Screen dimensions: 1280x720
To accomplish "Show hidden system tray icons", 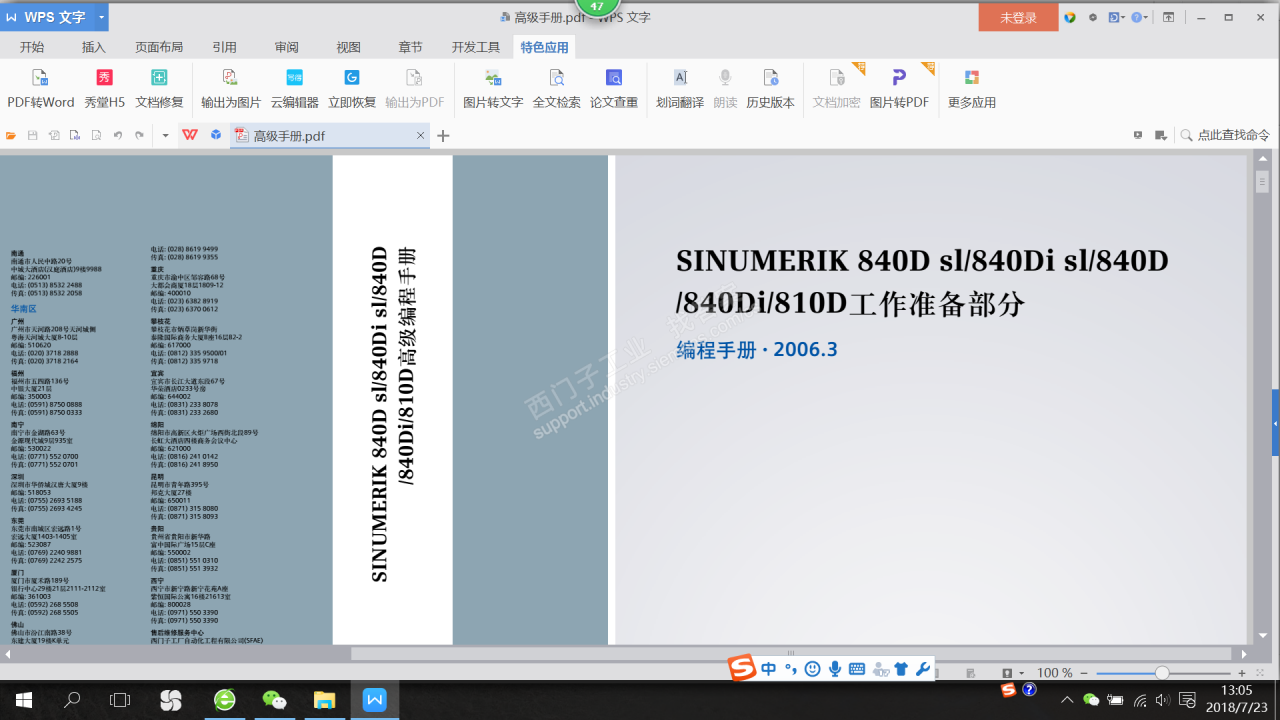I will pos(1066,699).
